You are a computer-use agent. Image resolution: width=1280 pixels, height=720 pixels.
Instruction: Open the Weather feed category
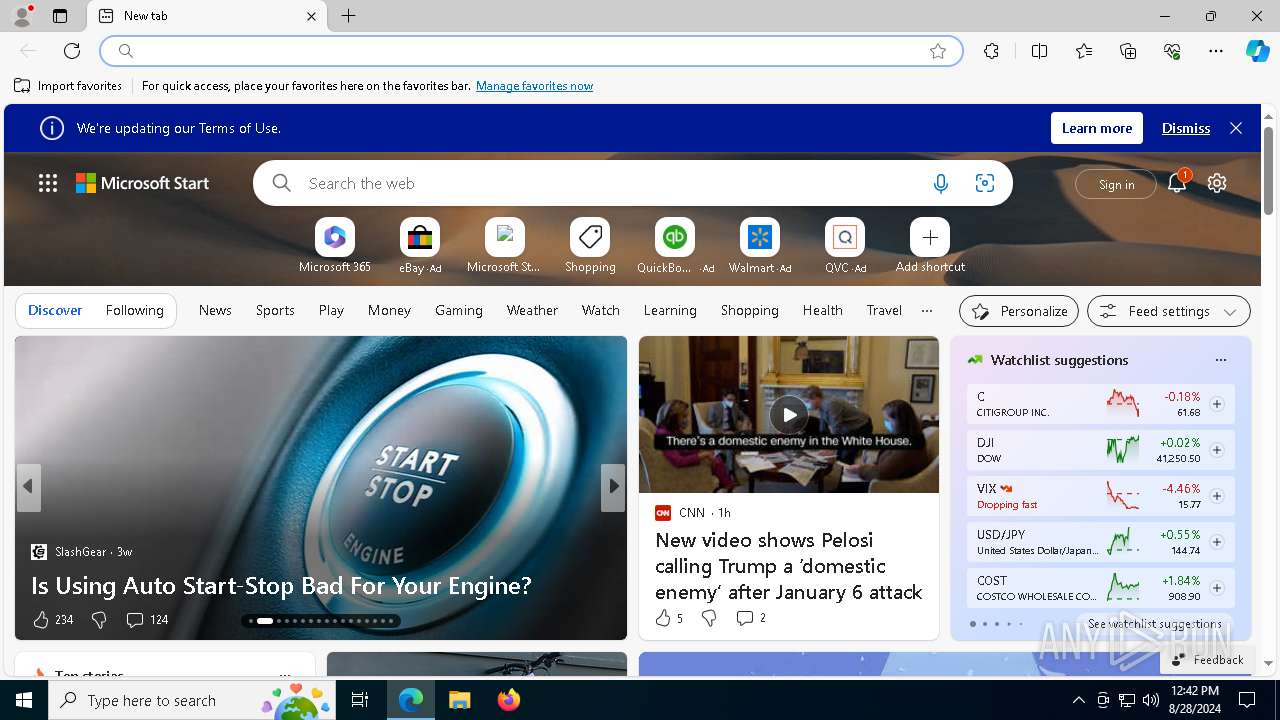click(x=532, y=311)
